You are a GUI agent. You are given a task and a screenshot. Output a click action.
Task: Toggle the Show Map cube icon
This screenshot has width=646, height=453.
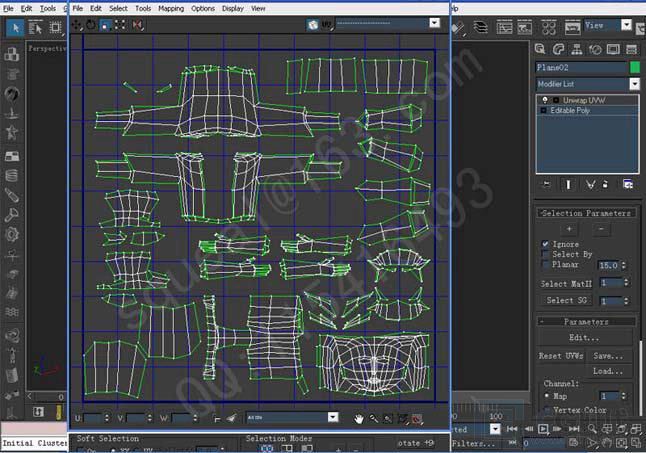point(313,25)
